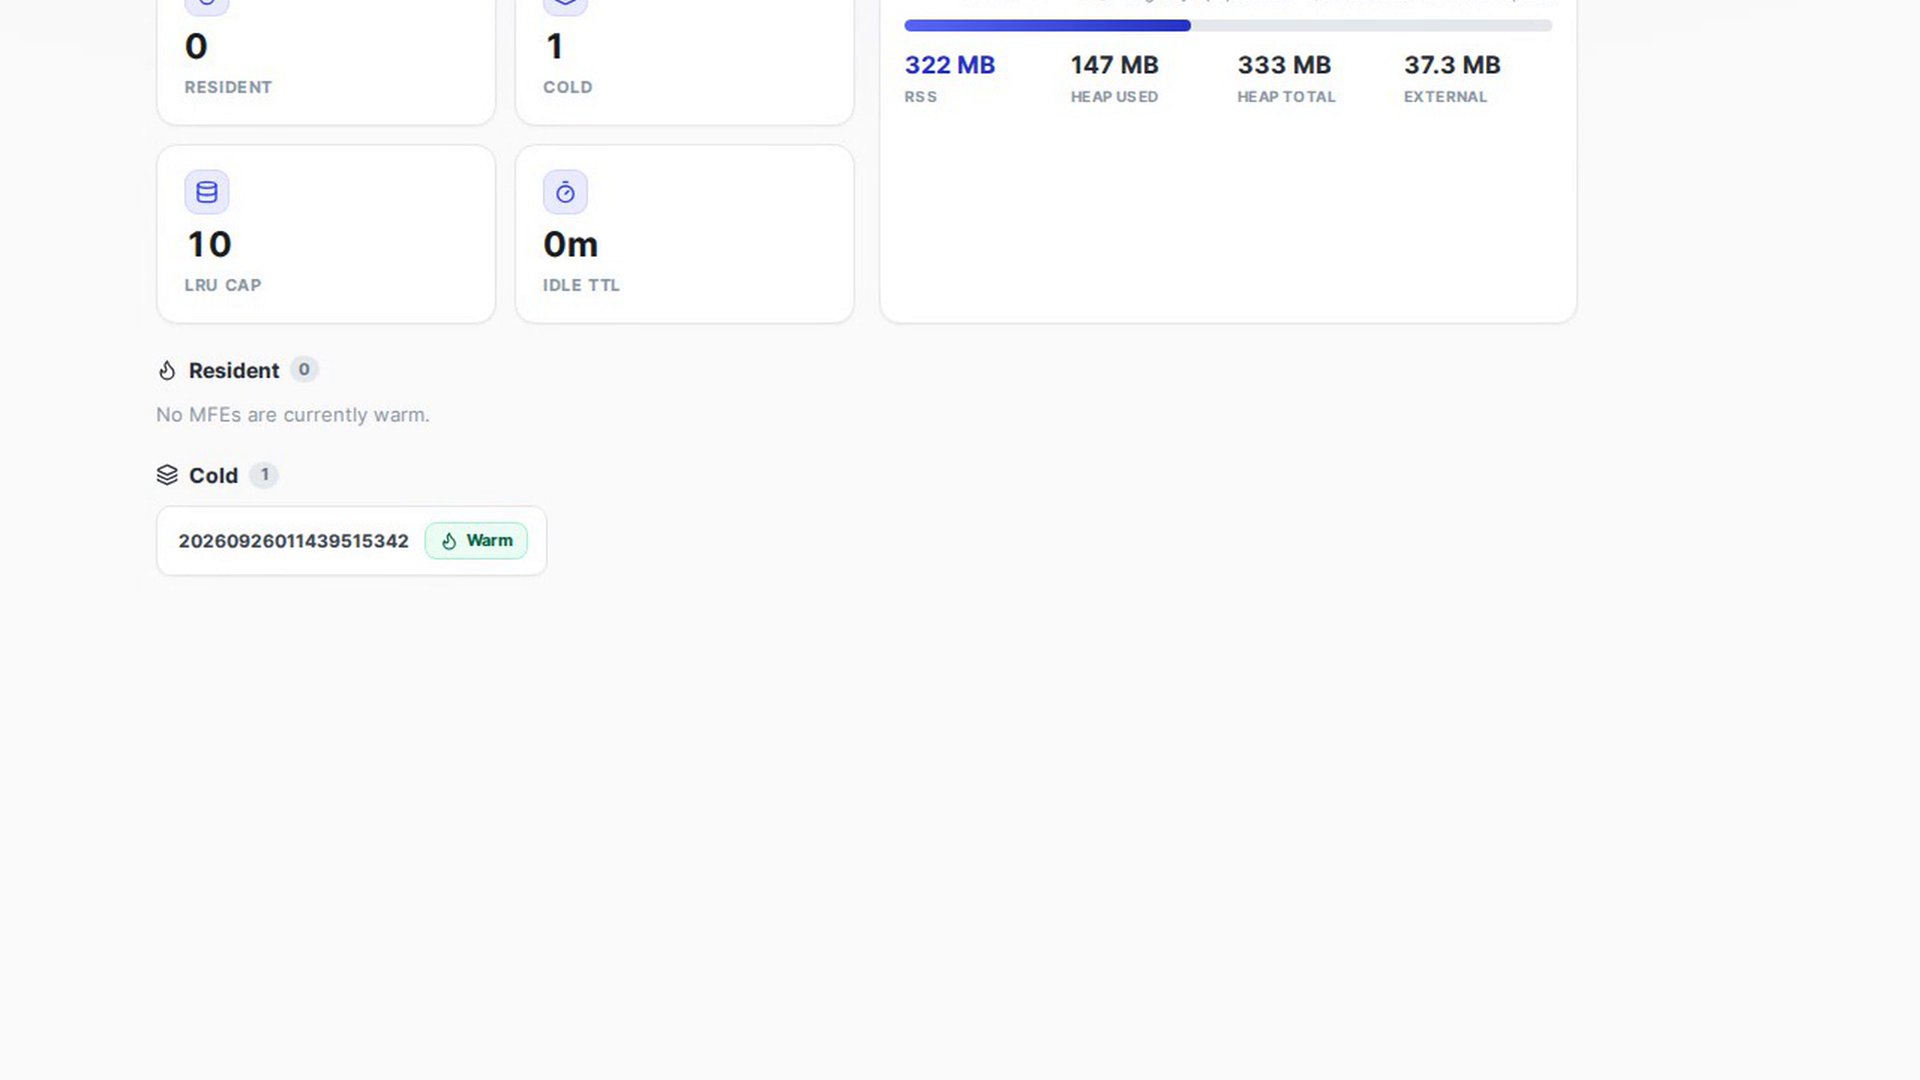
Task: Select the 37.3 MB EXTERNAL metric
Action: [1452, 78]
